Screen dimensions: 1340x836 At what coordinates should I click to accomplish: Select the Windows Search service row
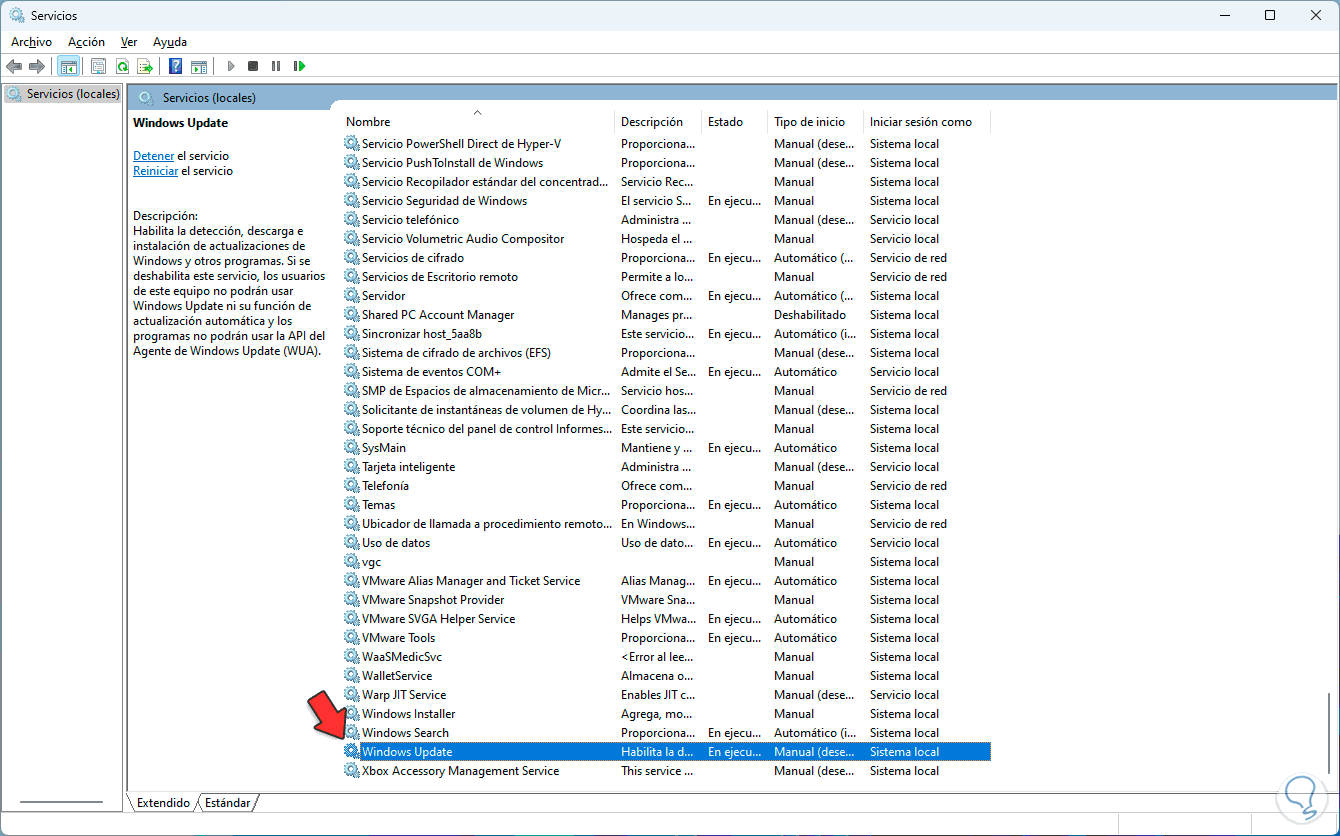[666, 733]
